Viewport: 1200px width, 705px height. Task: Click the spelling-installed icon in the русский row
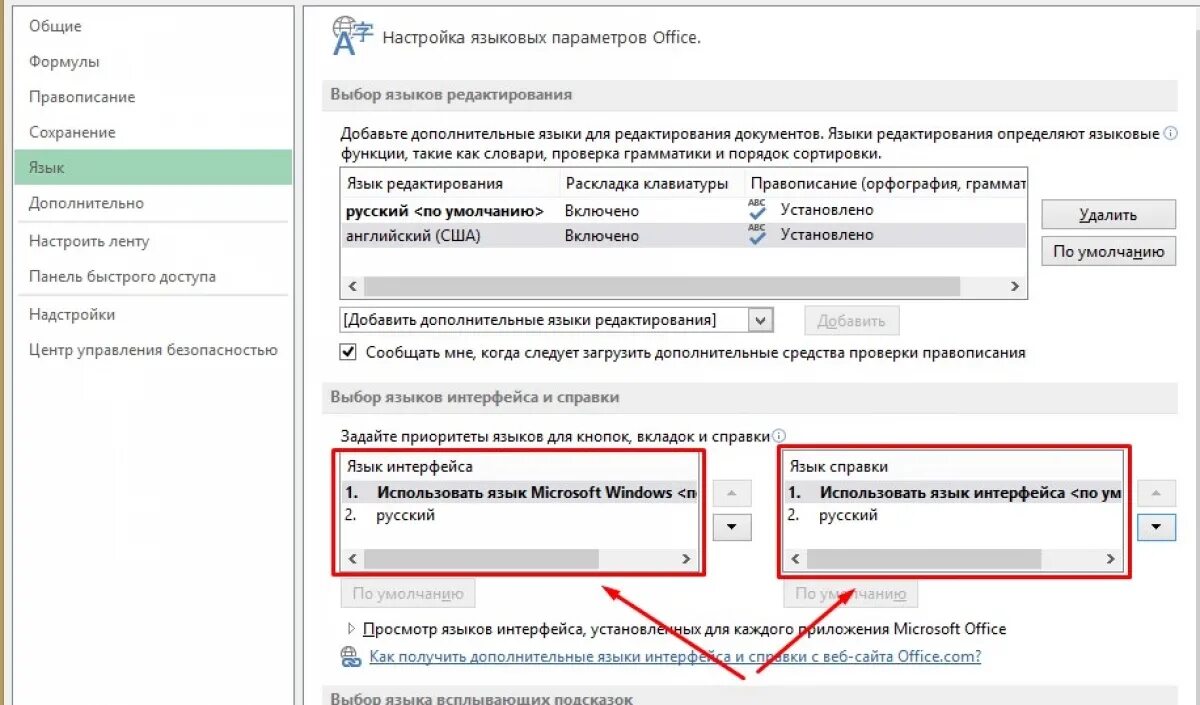[x=757, y=210]
